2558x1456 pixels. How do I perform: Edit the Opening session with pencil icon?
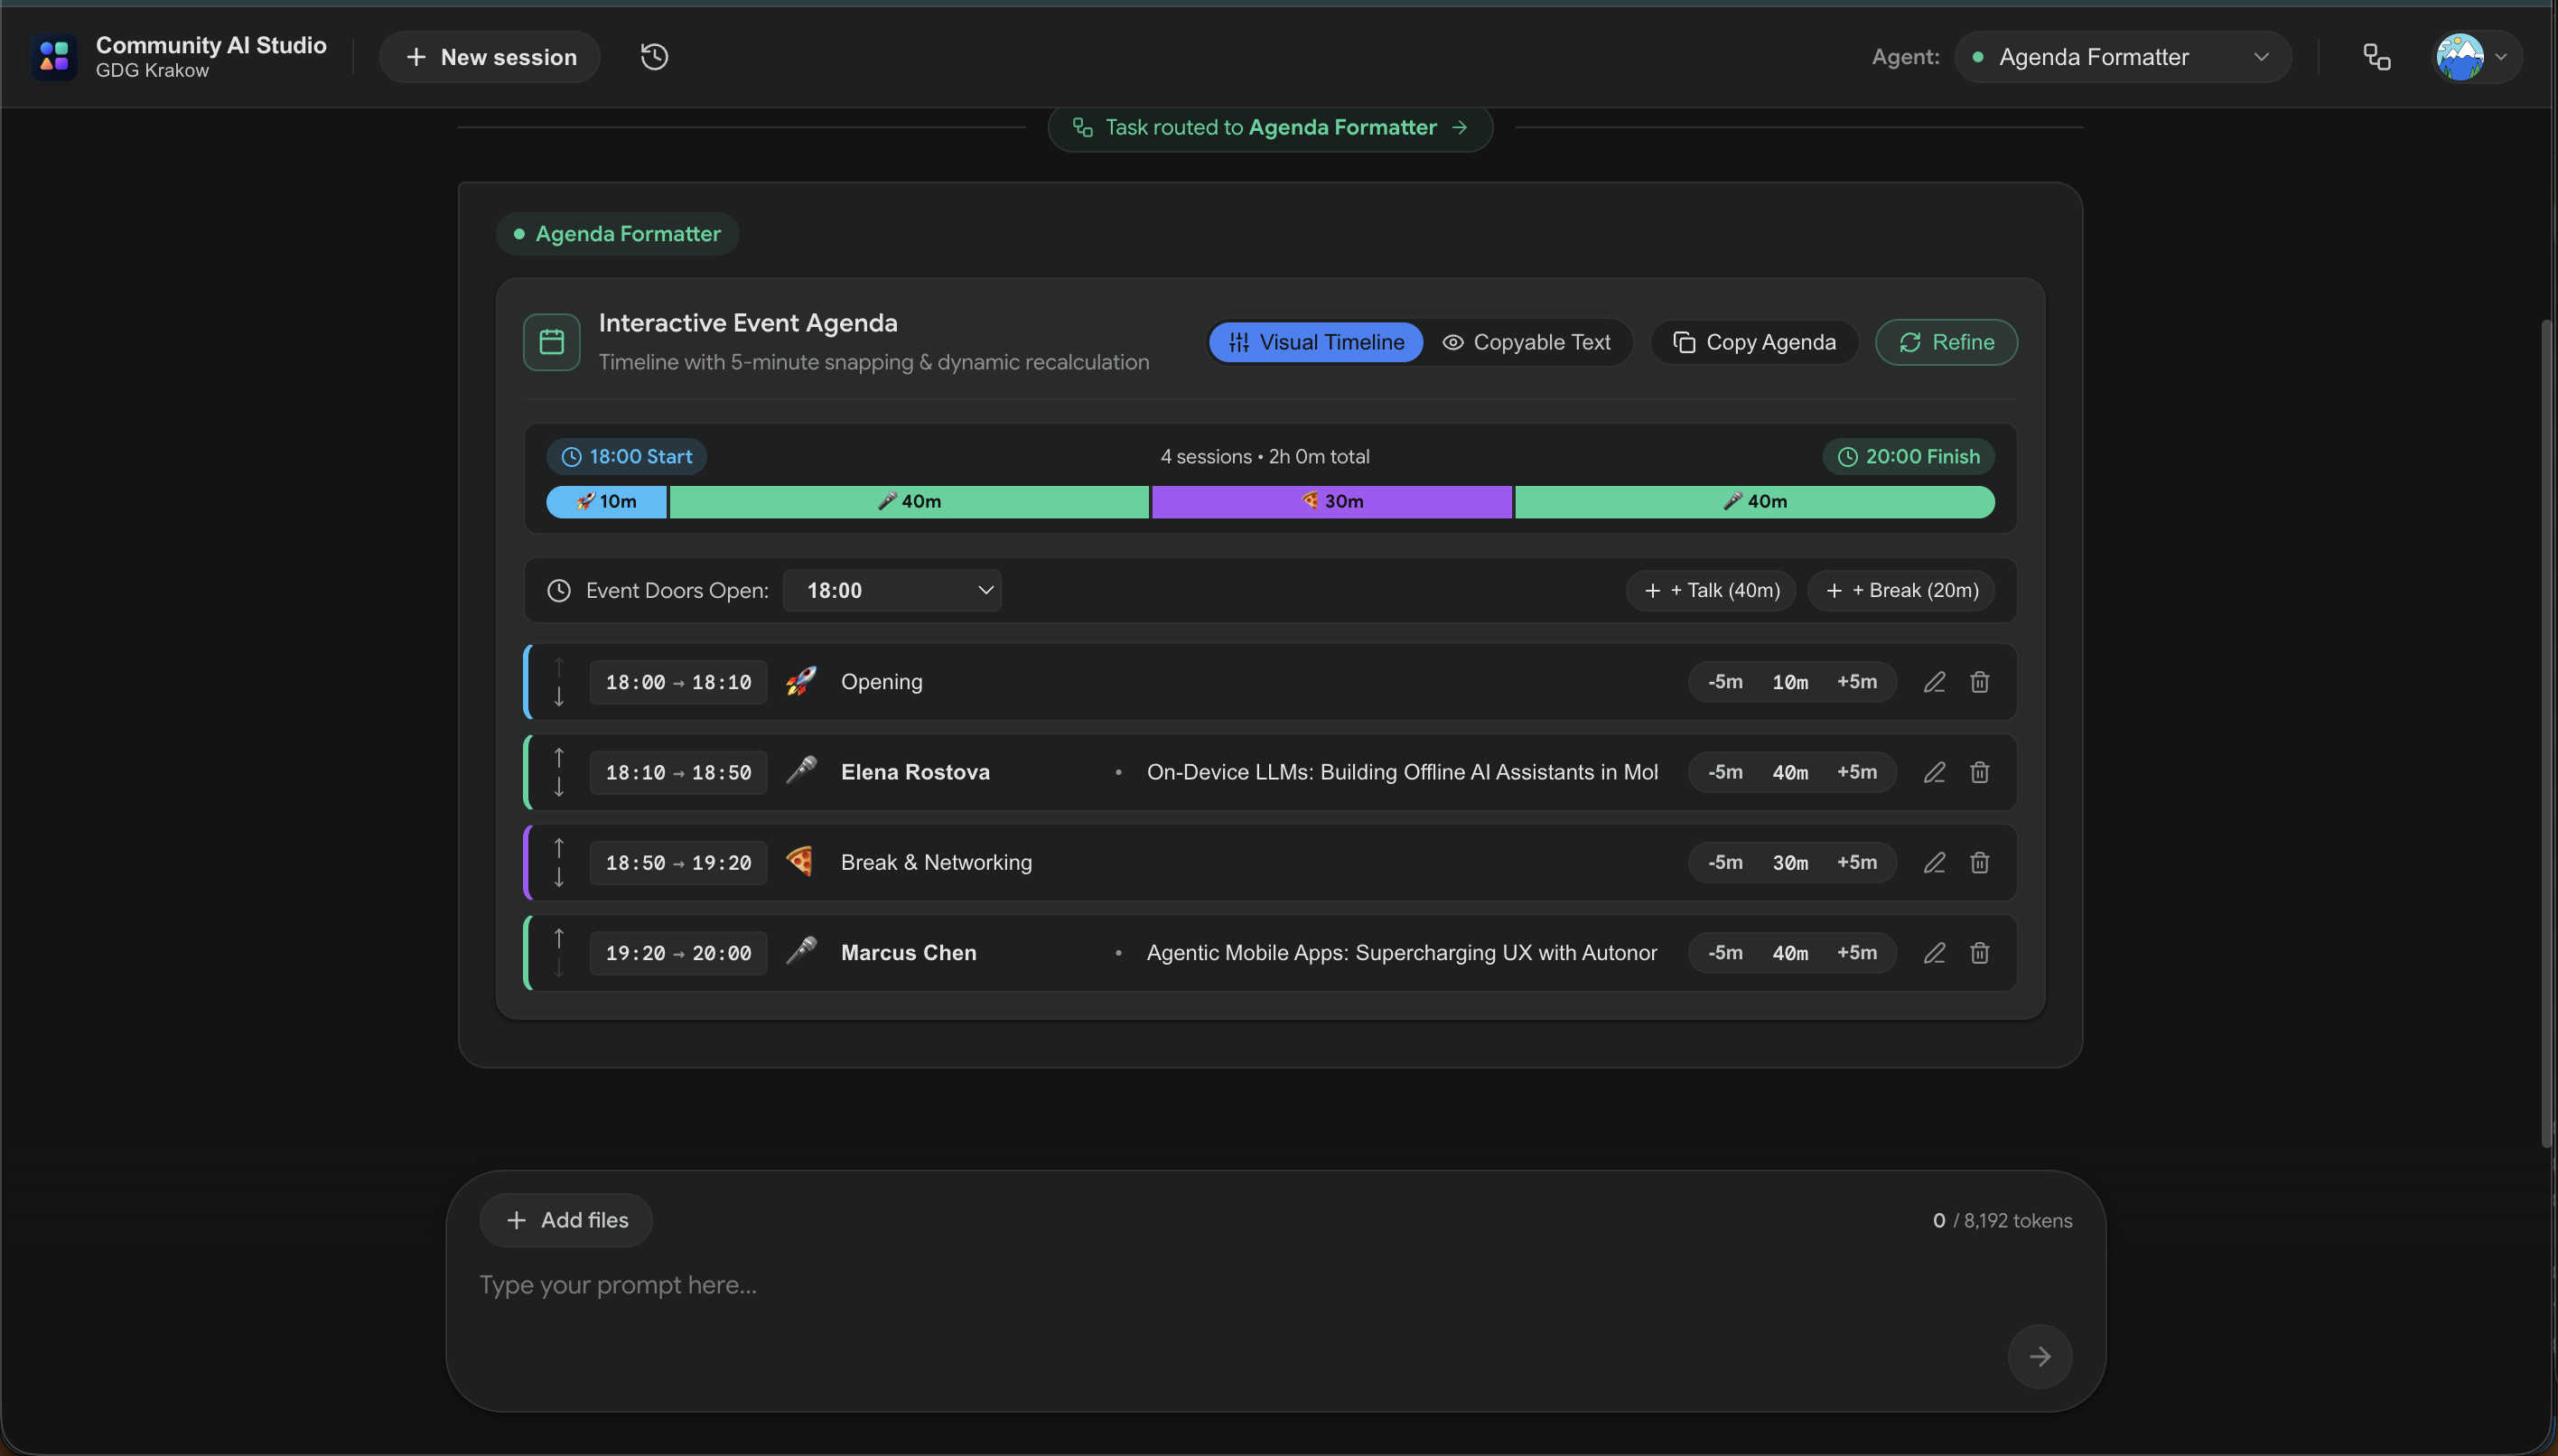tap(1934, 682)
